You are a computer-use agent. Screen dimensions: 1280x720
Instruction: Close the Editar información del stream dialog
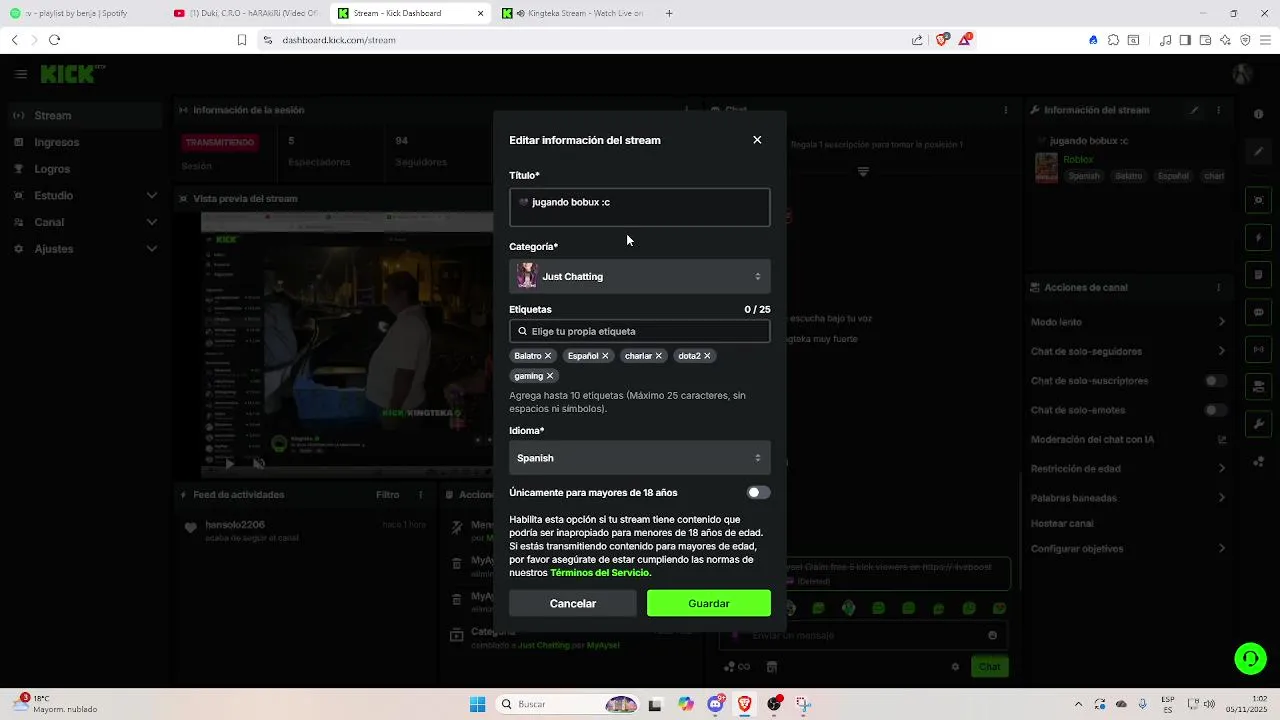(757, 140)
